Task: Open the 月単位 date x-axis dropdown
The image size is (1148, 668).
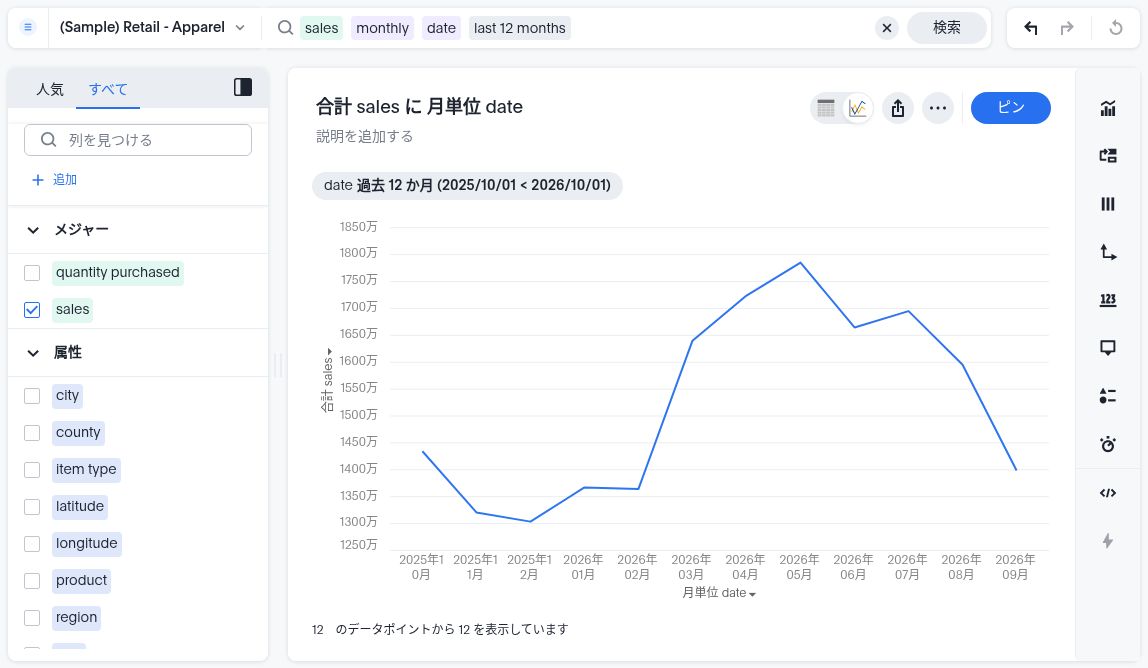Action: (719, 593)
